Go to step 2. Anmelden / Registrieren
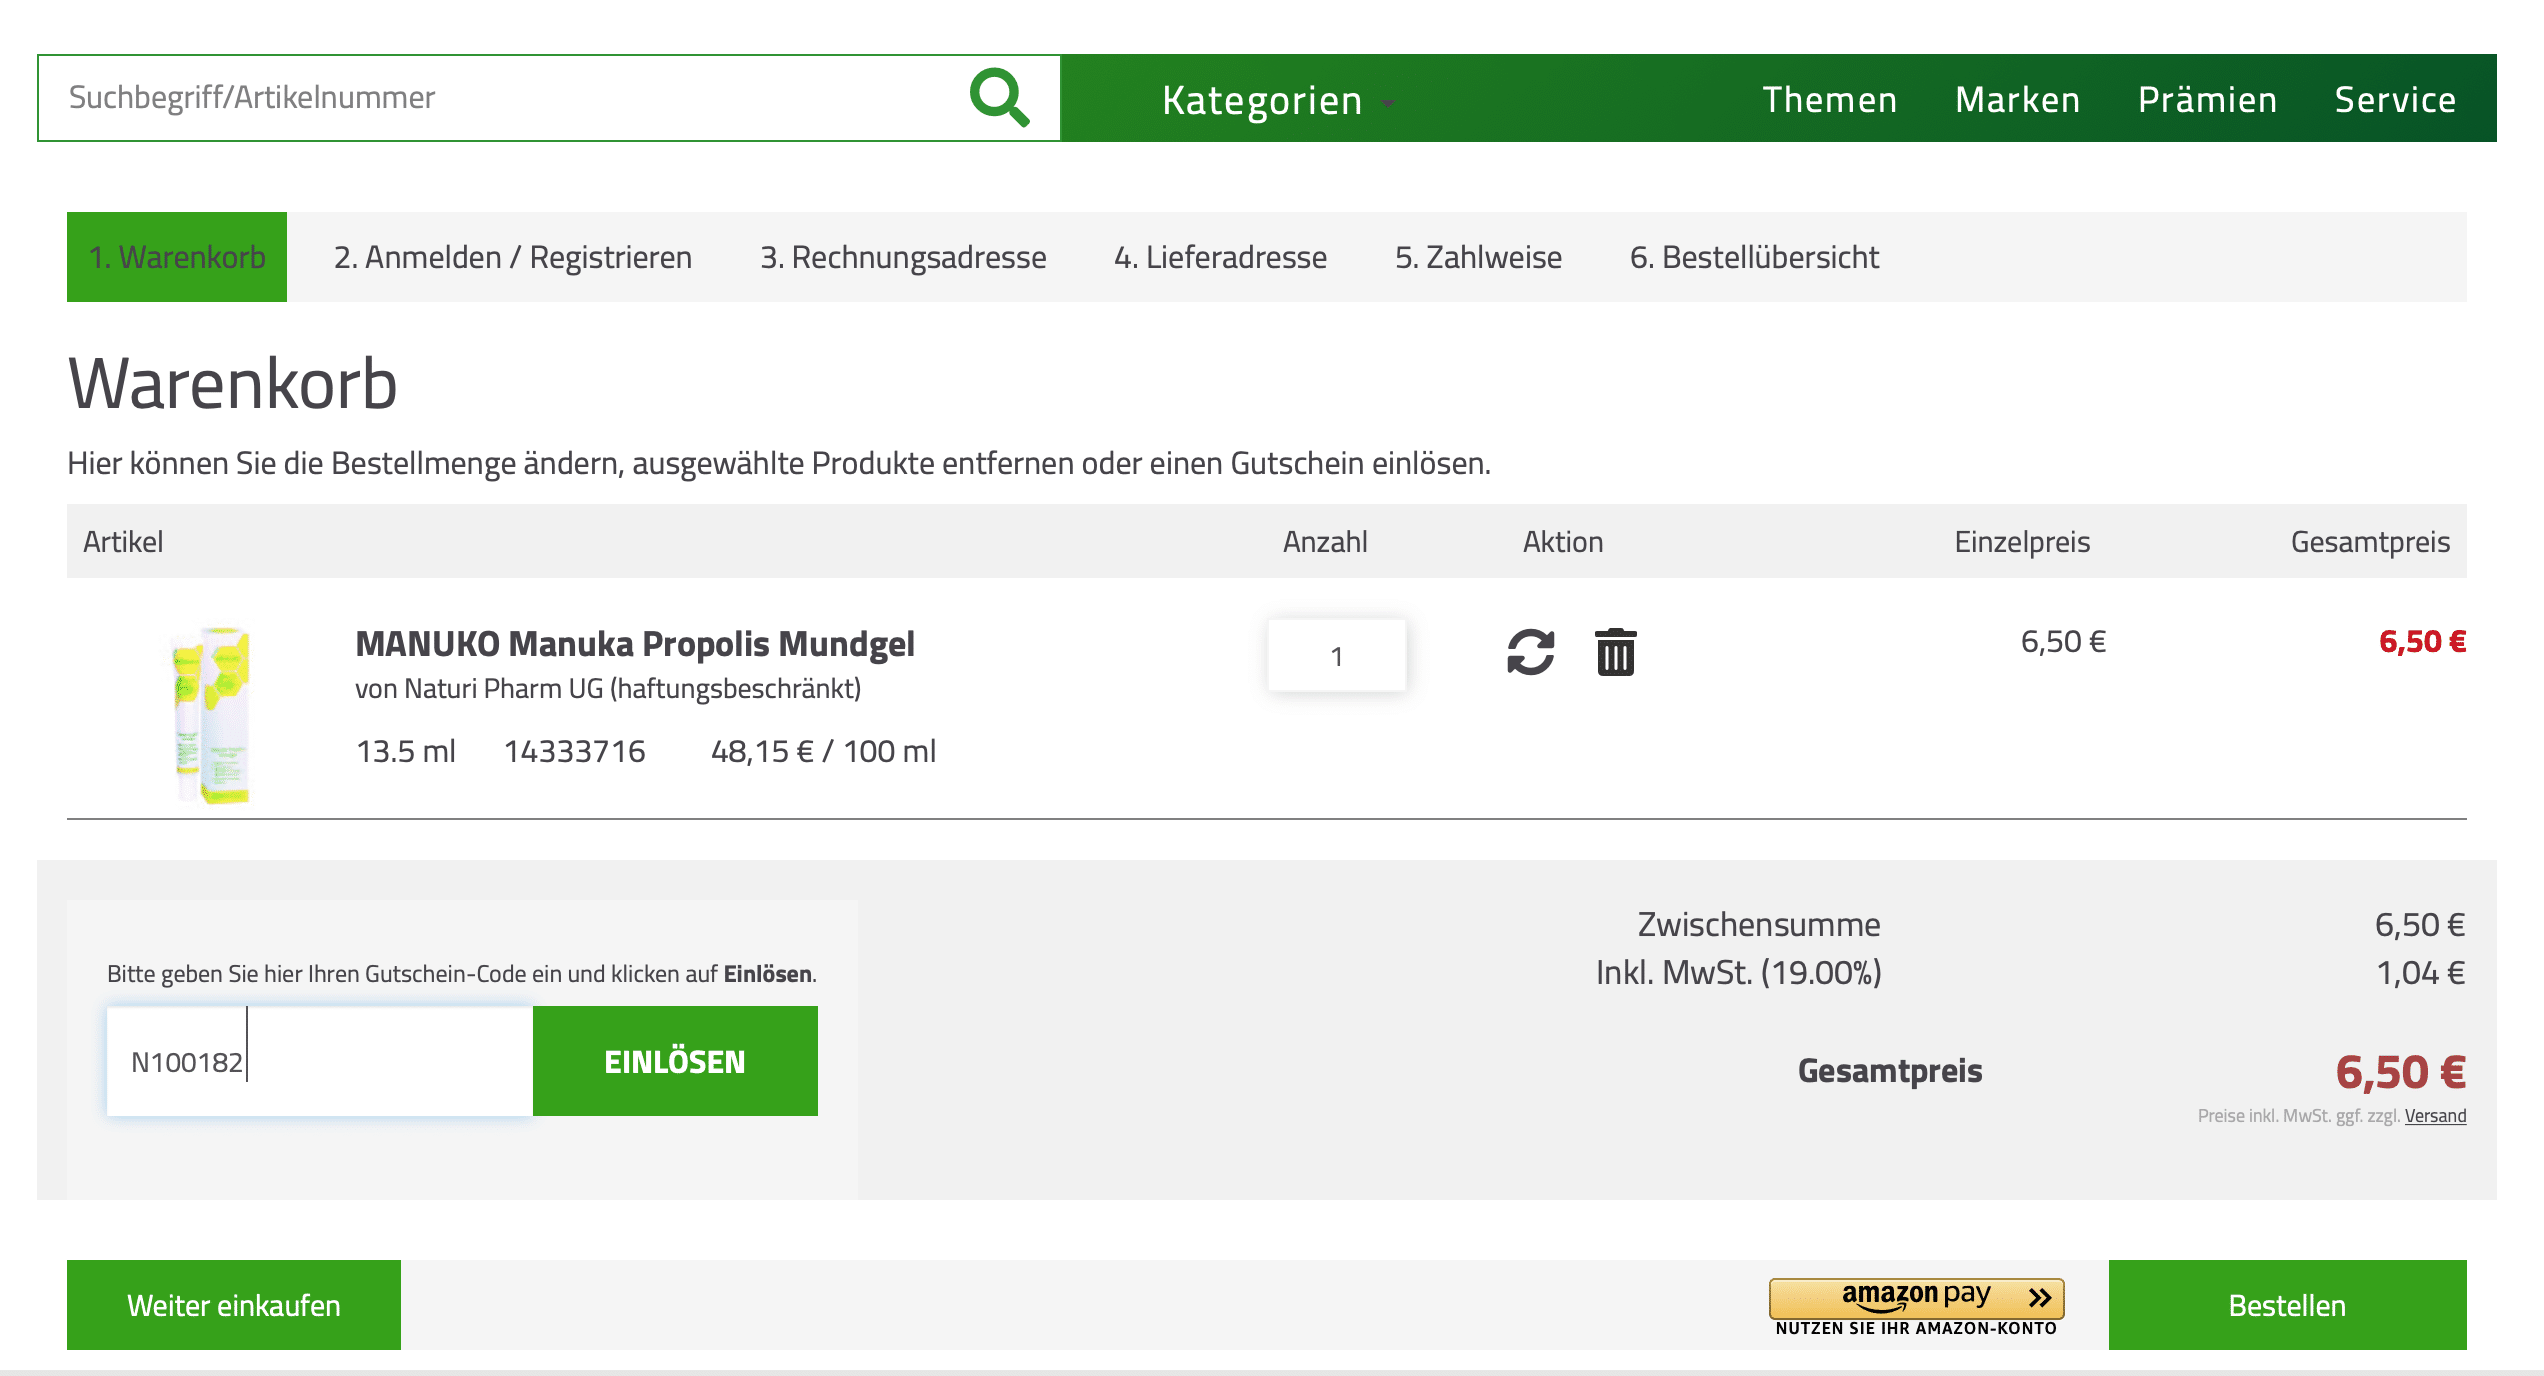The width and height of the screenshot is (2544, 1376). pyautogui.click(x=513, y=257)
